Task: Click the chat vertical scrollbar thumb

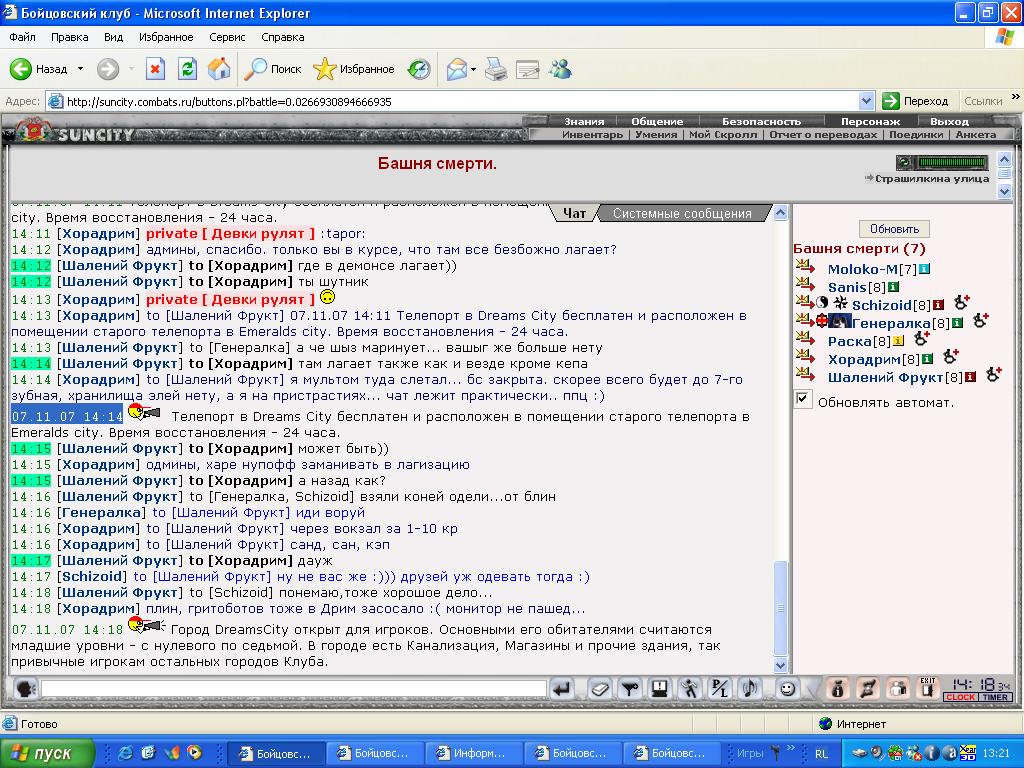Action: [781, 607]
